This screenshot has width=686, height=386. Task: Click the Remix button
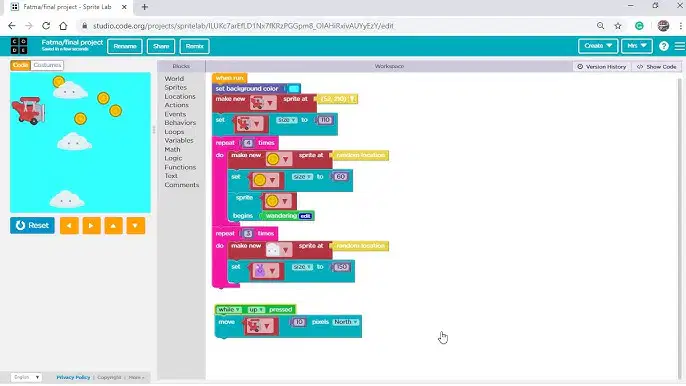pyautogui.click(x=194, y=46)
